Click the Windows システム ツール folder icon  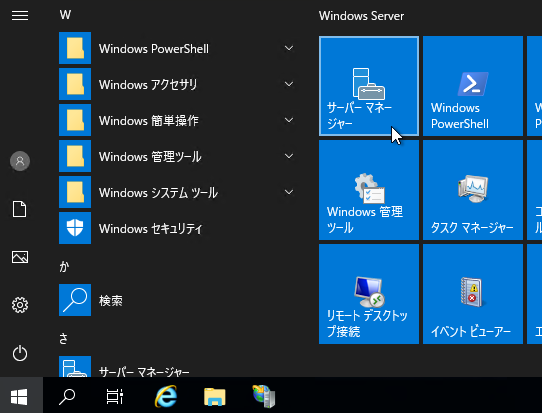coord(75,192)
